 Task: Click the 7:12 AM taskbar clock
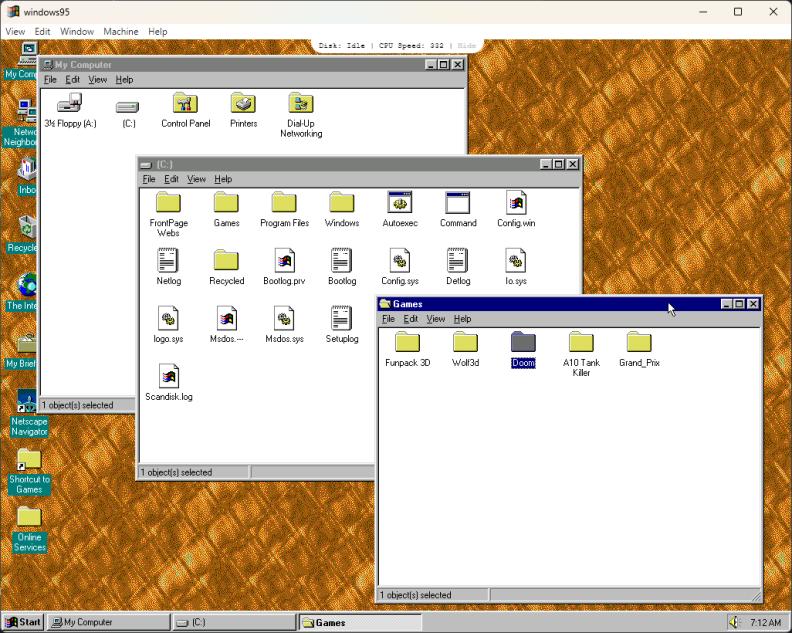(x=765, y=622)
